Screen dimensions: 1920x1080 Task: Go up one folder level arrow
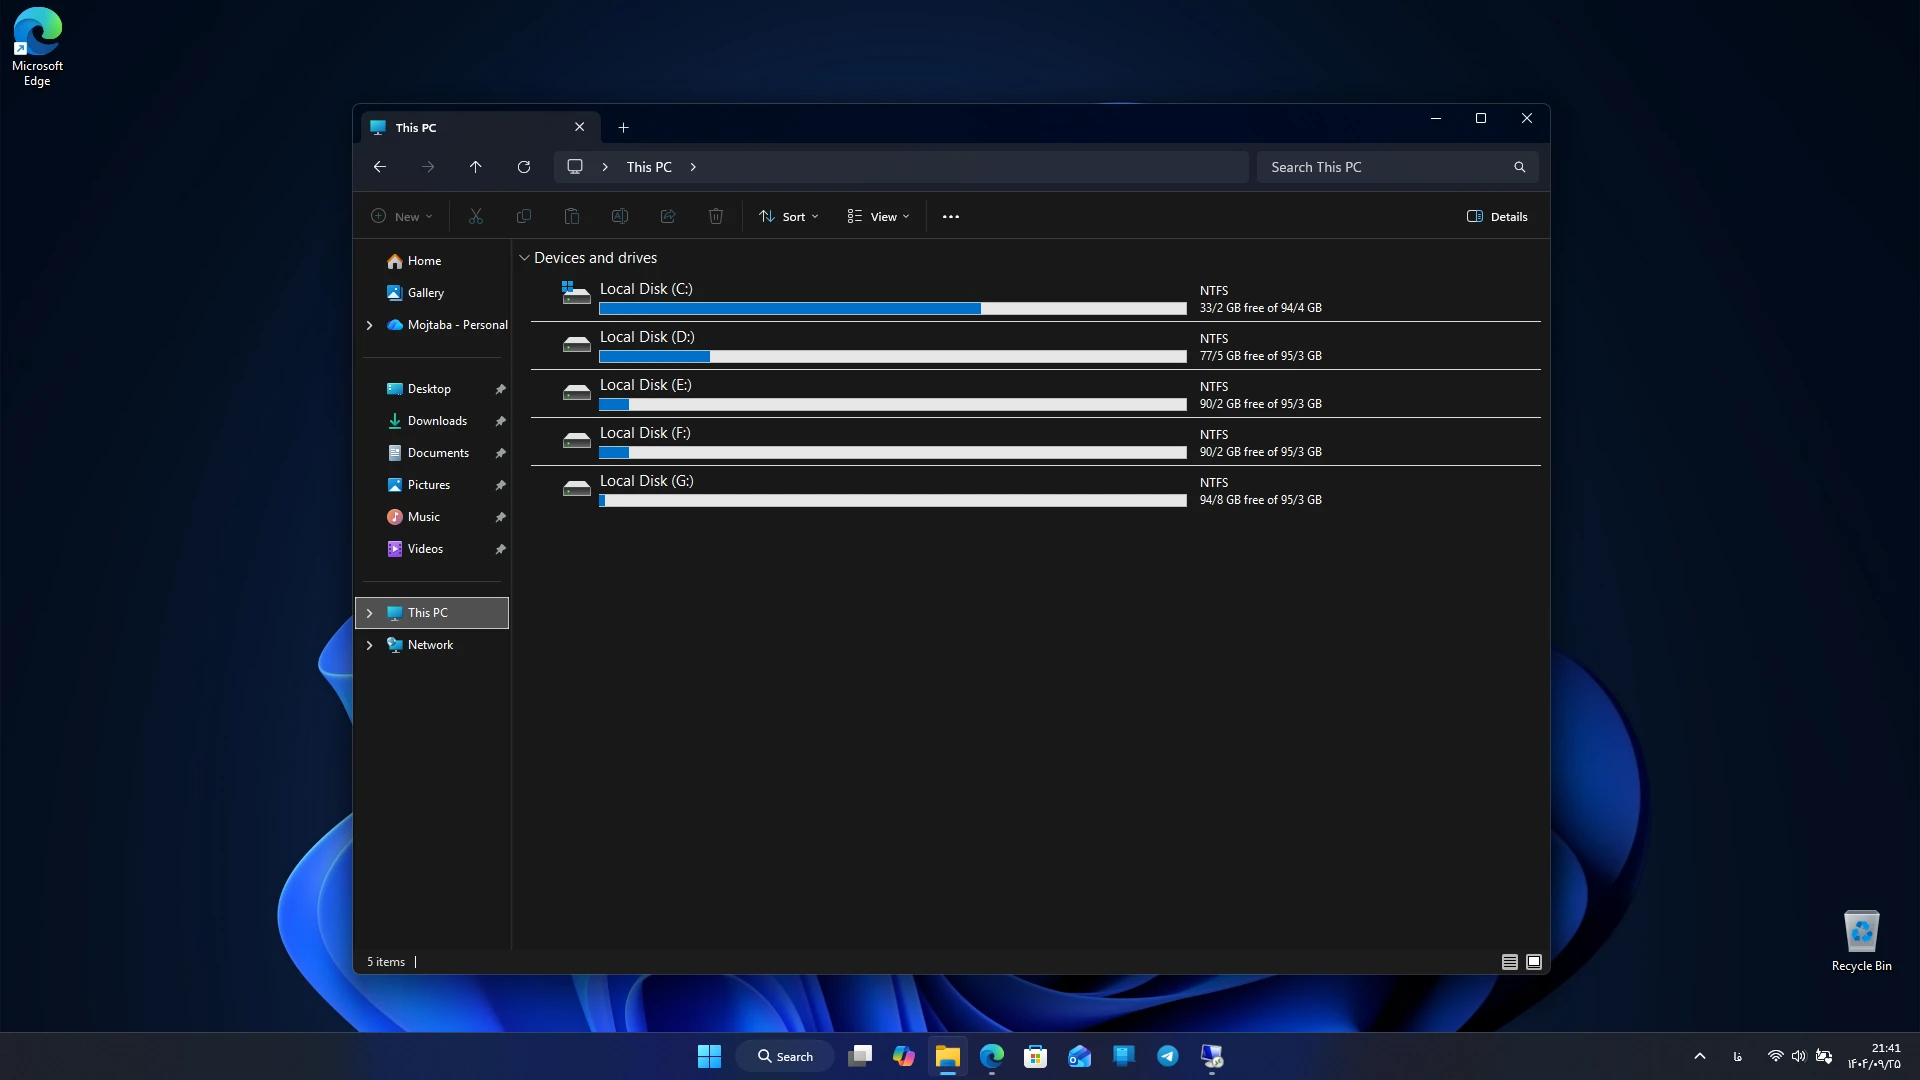coord(475,167)
